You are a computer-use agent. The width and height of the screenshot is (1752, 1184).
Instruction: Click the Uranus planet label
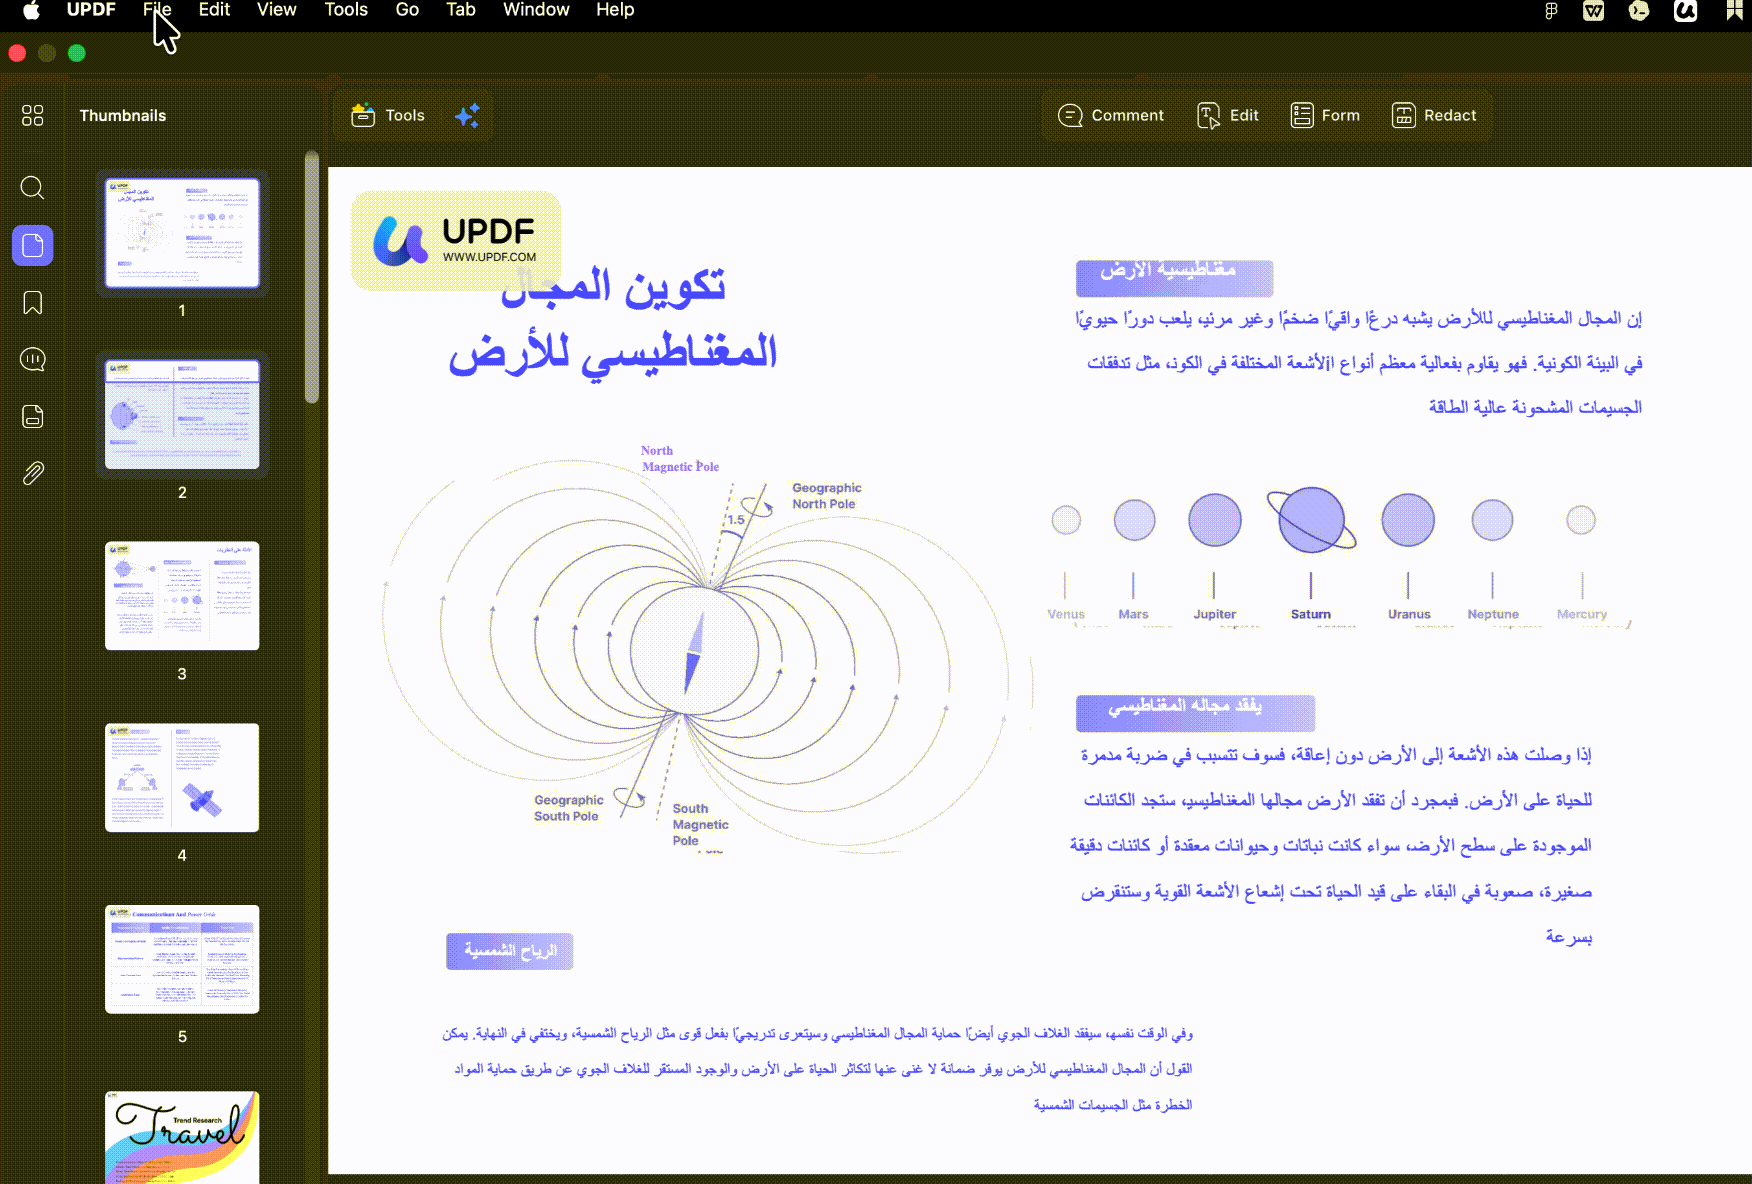tap(1409, 614)
